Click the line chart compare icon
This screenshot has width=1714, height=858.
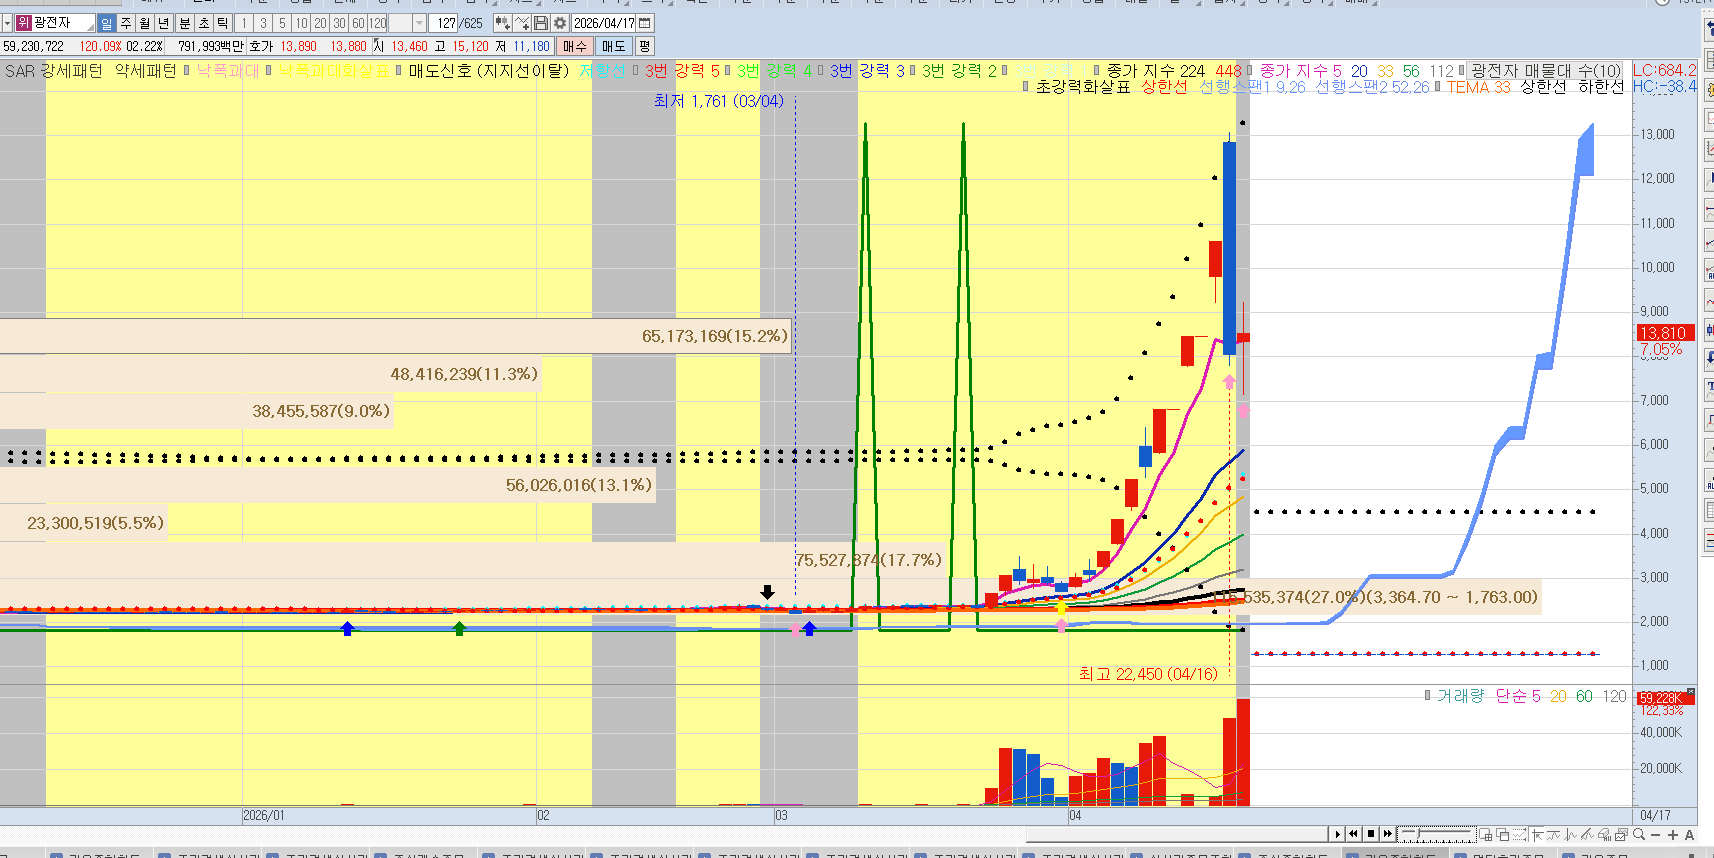(x=522, y=23)
